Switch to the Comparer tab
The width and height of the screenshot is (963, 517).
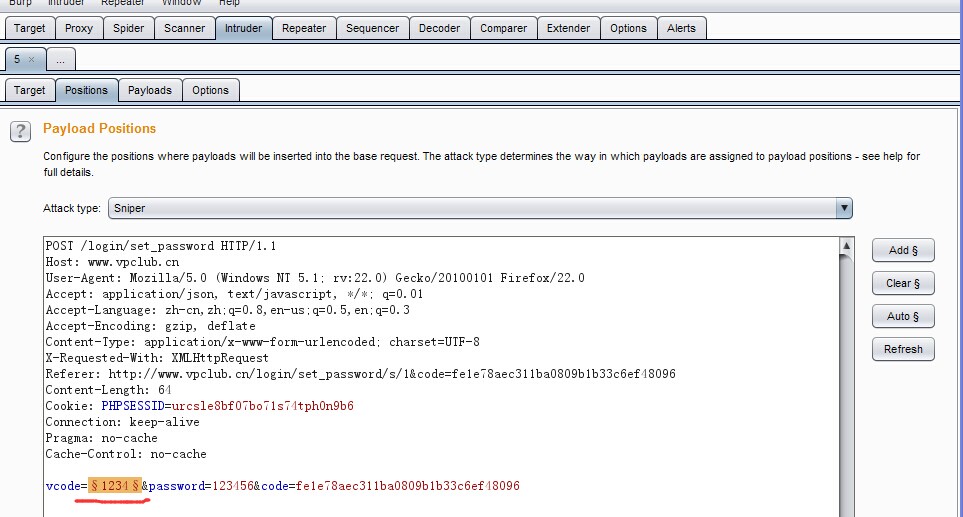click(x=504, y=28)
